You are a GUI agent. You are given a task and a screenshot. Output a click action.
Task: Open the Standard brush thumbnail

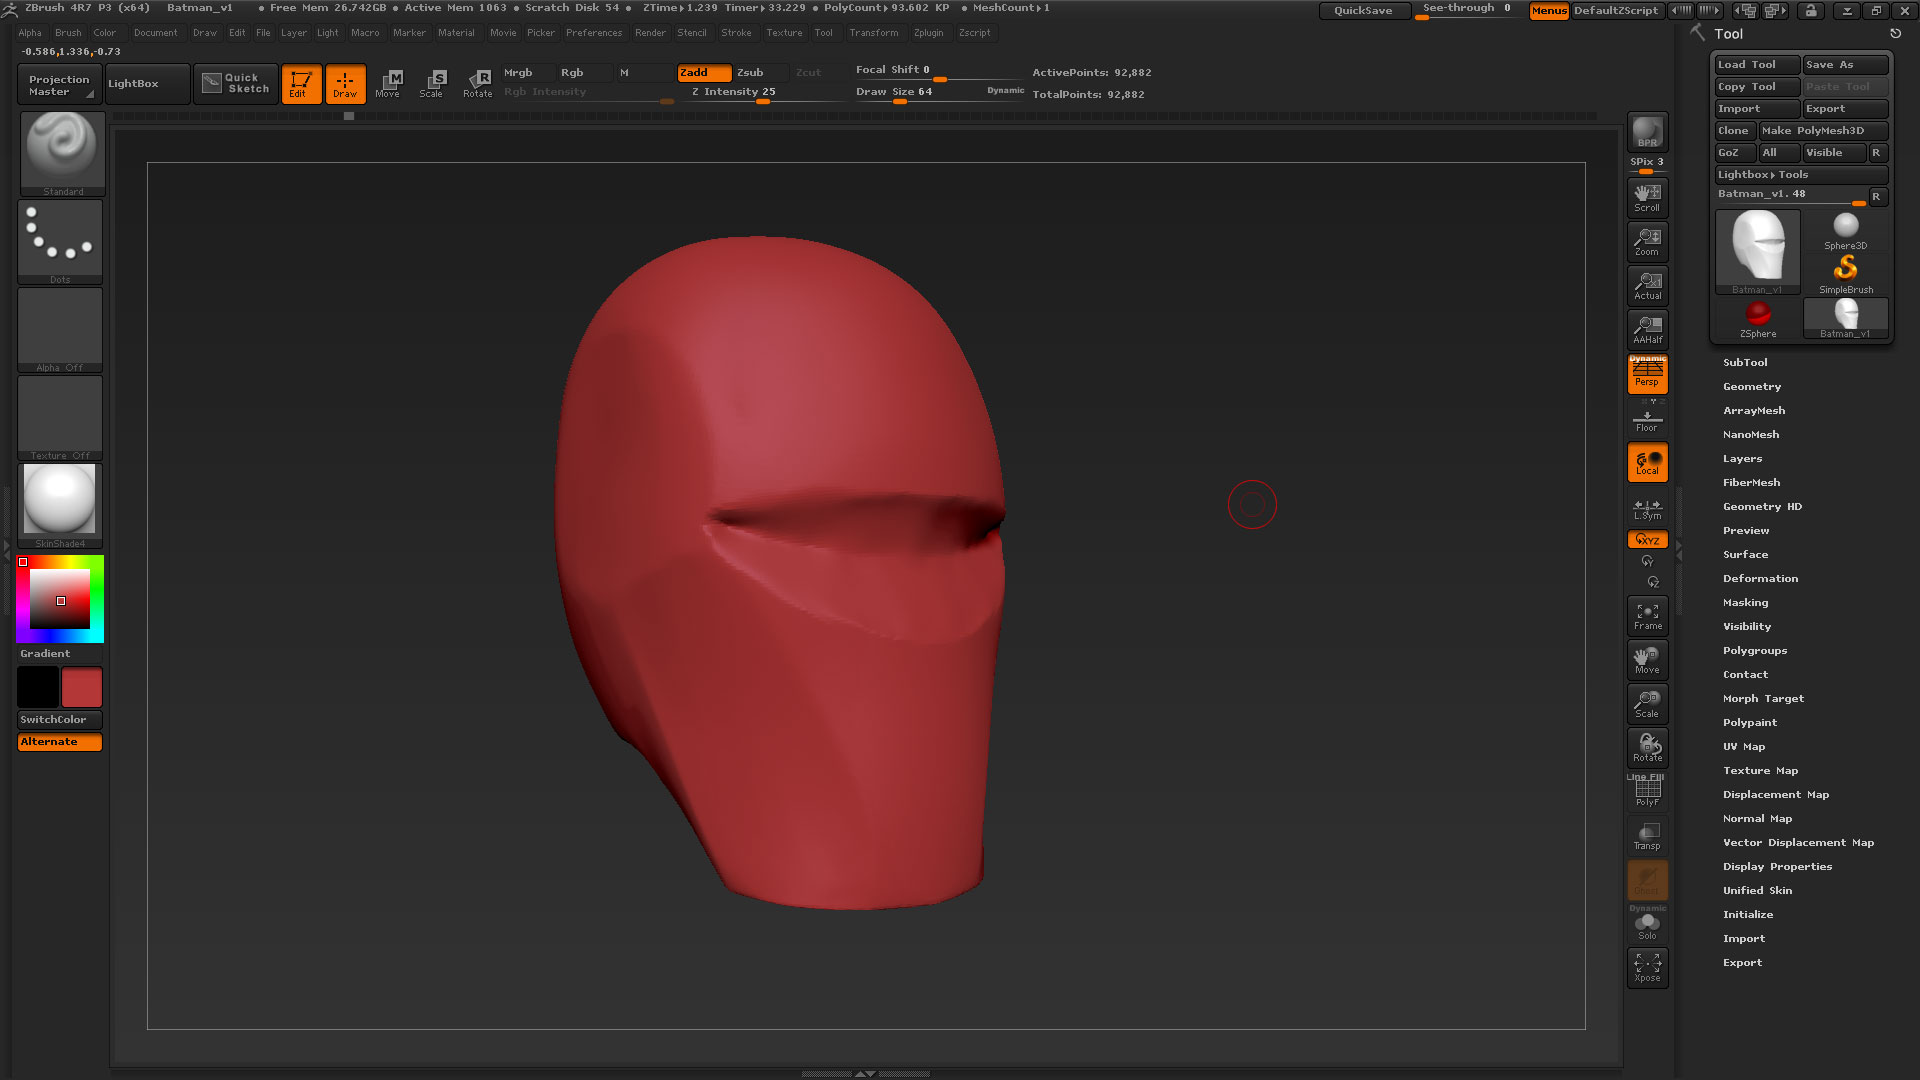(62, 153)
